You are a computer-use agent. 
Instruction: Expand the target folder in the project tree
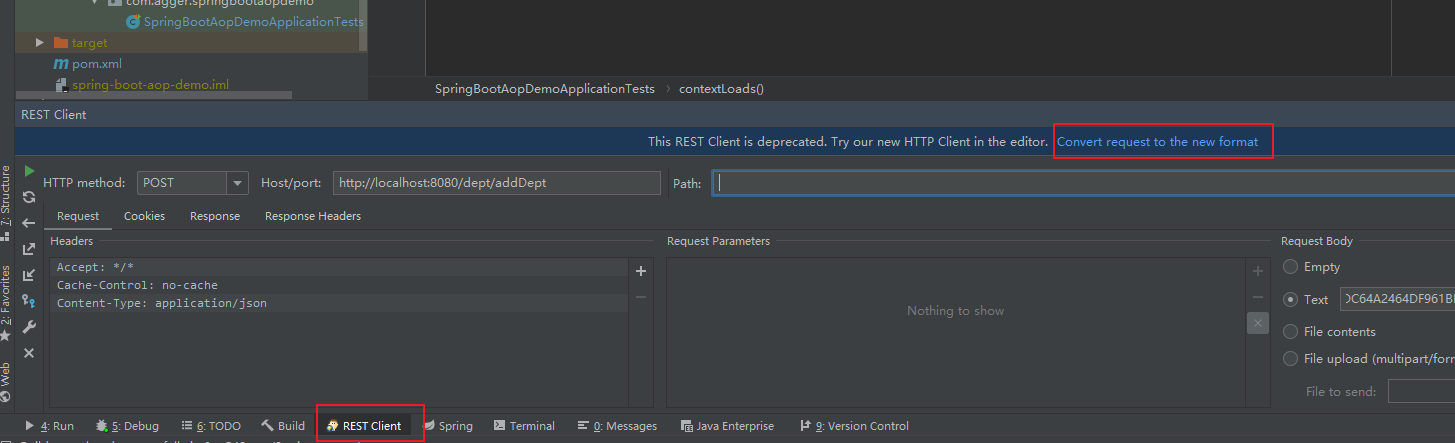[40, 43]
